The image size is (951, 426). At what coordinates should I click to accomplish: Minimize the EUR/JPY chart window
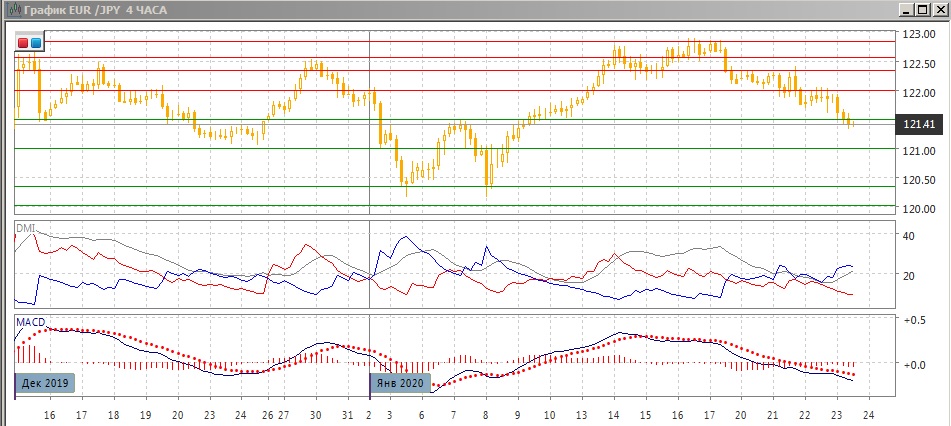click(x=906, y=9)
